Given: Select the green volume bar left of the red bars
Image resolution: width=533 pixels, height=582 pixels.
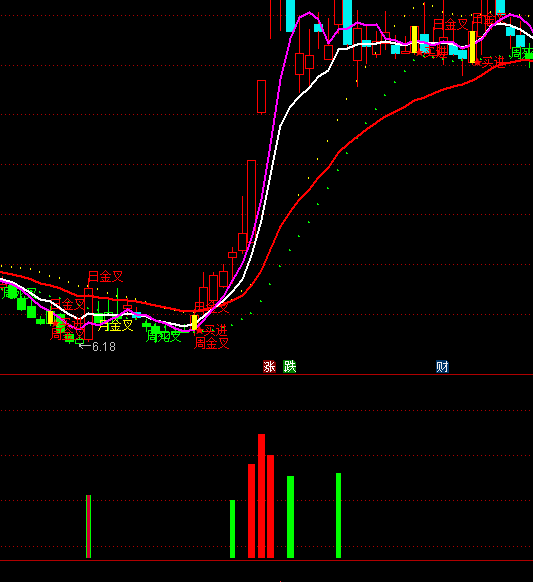Looking at the screenshot, I should pyautogui.click(x=232, y=529).
